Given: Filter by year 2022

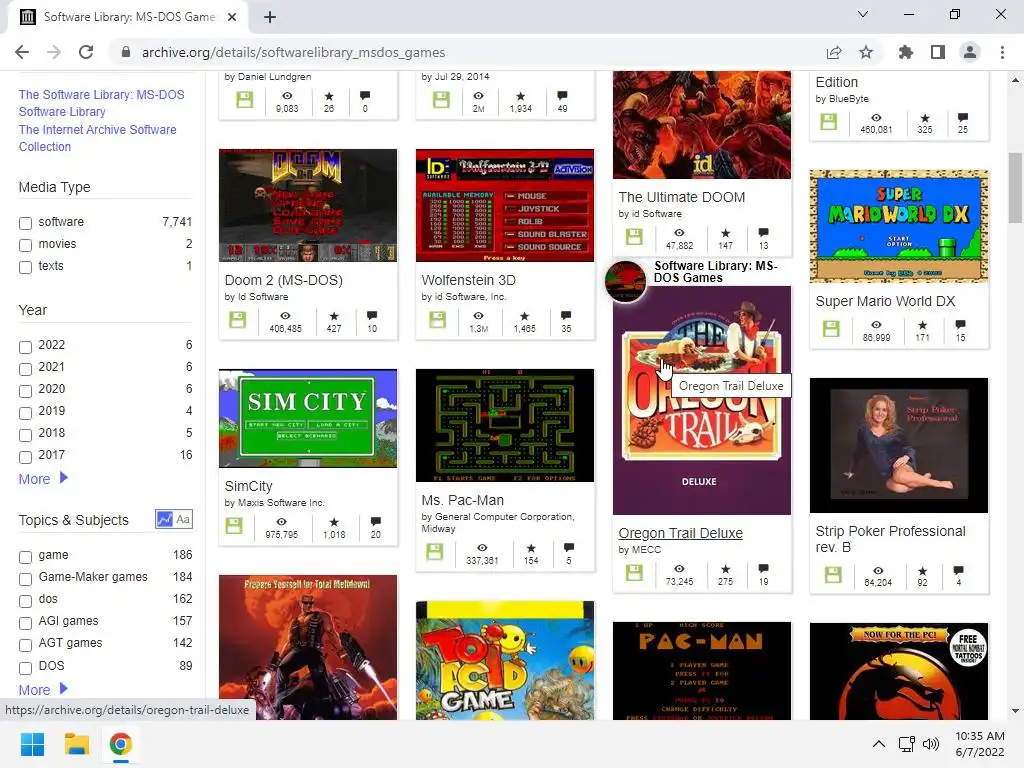Looking at the screenshot, I should point(25,347).
